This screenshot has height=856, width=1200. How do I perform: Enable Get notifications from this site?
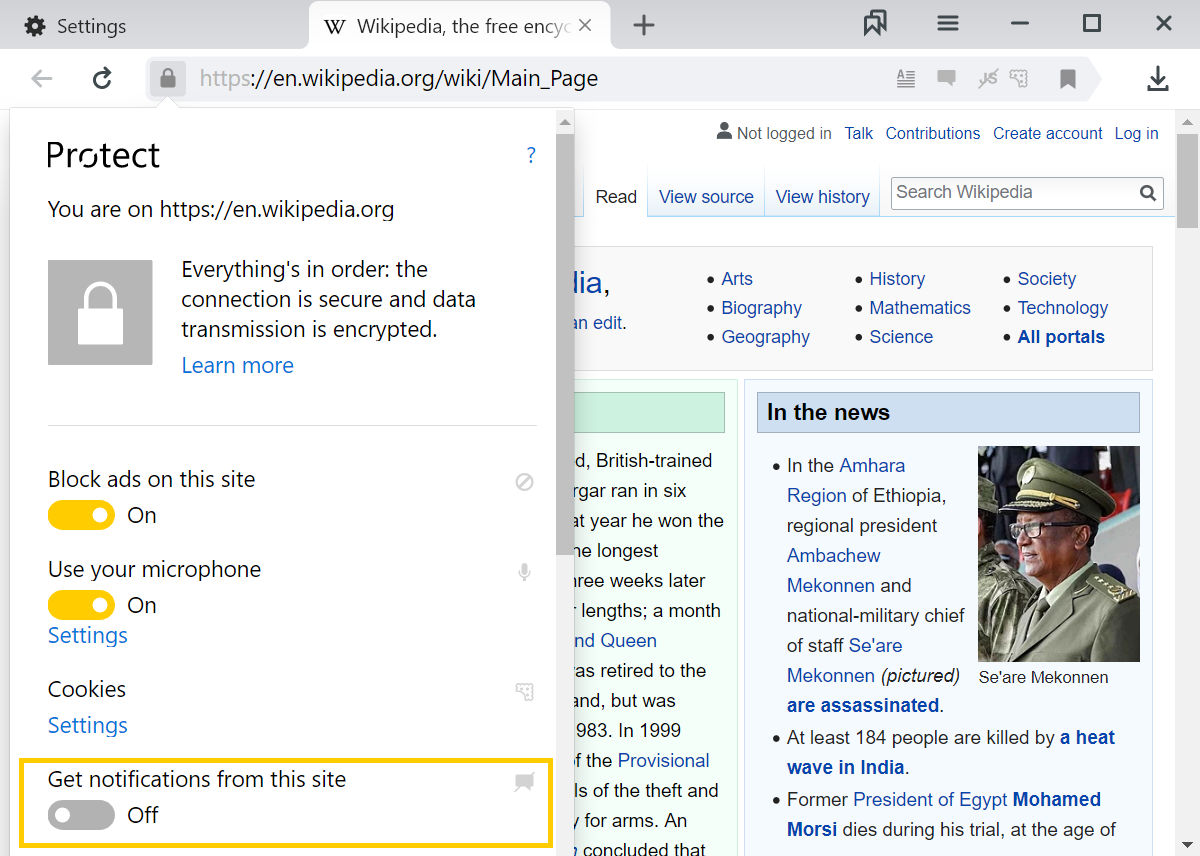tap(81, 816)
